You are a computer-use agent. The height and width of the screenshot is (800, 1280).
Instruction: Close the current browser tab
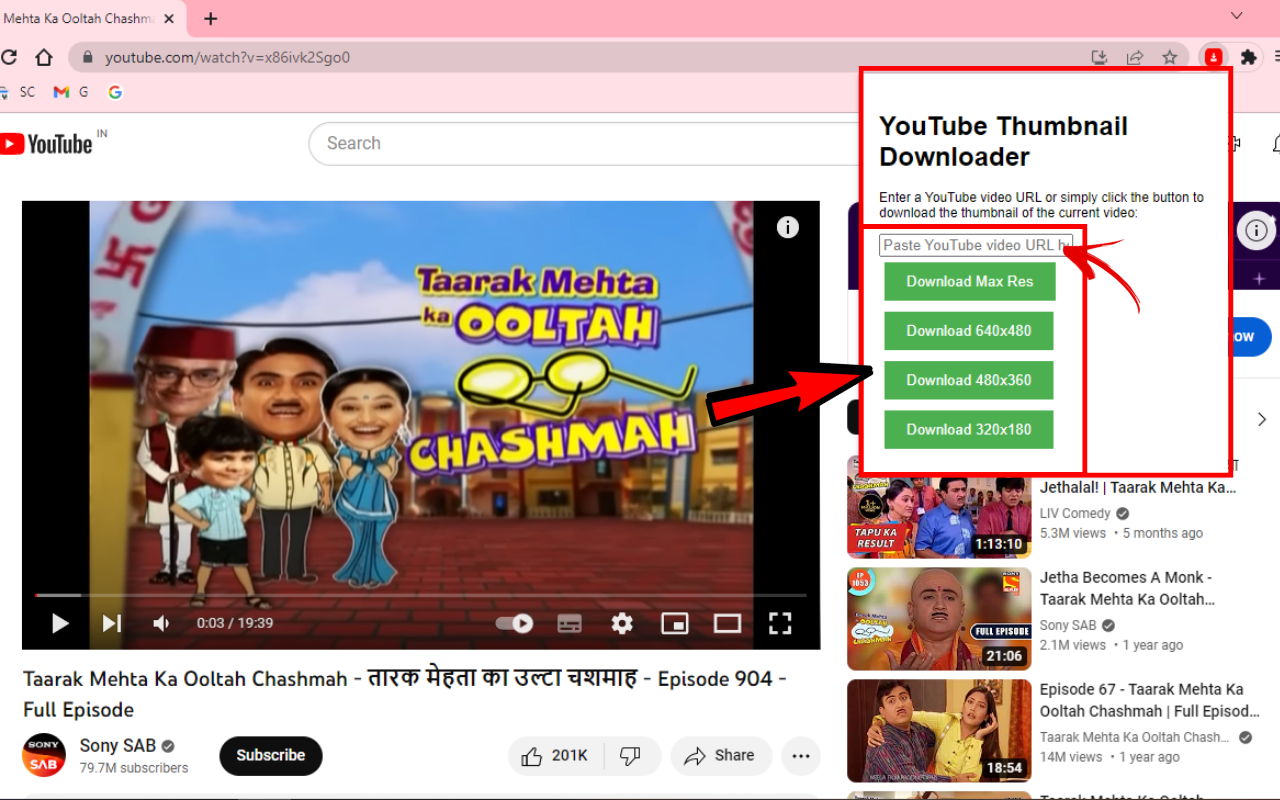pyautogui.click(x=169, y=18)
